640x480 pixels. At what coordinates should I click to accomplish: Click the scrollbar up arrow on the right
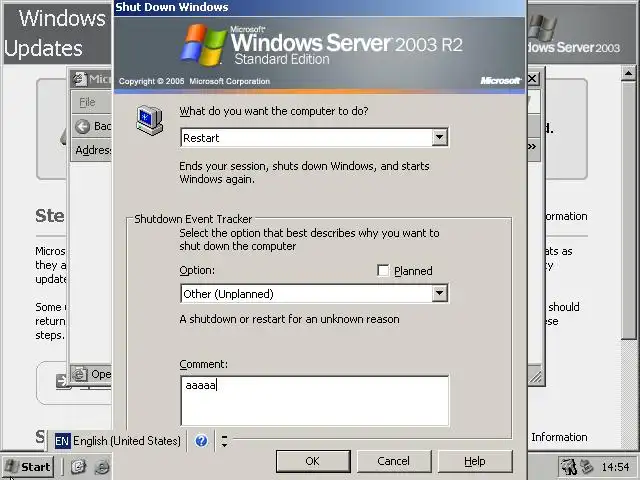click(x=629, y=73)
